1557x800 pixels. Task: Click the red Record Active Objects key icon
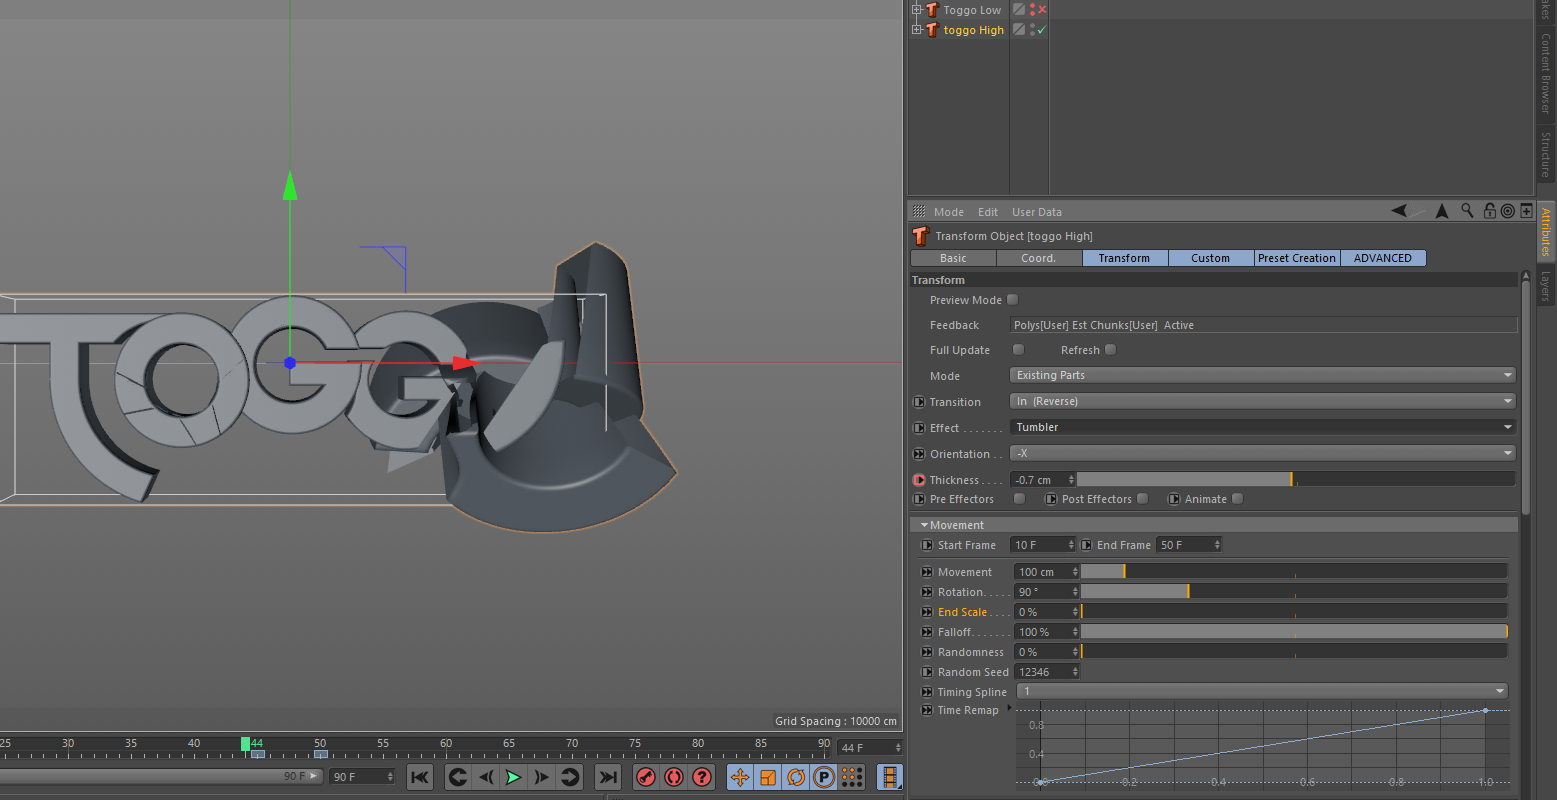click(x=646, y=777)
